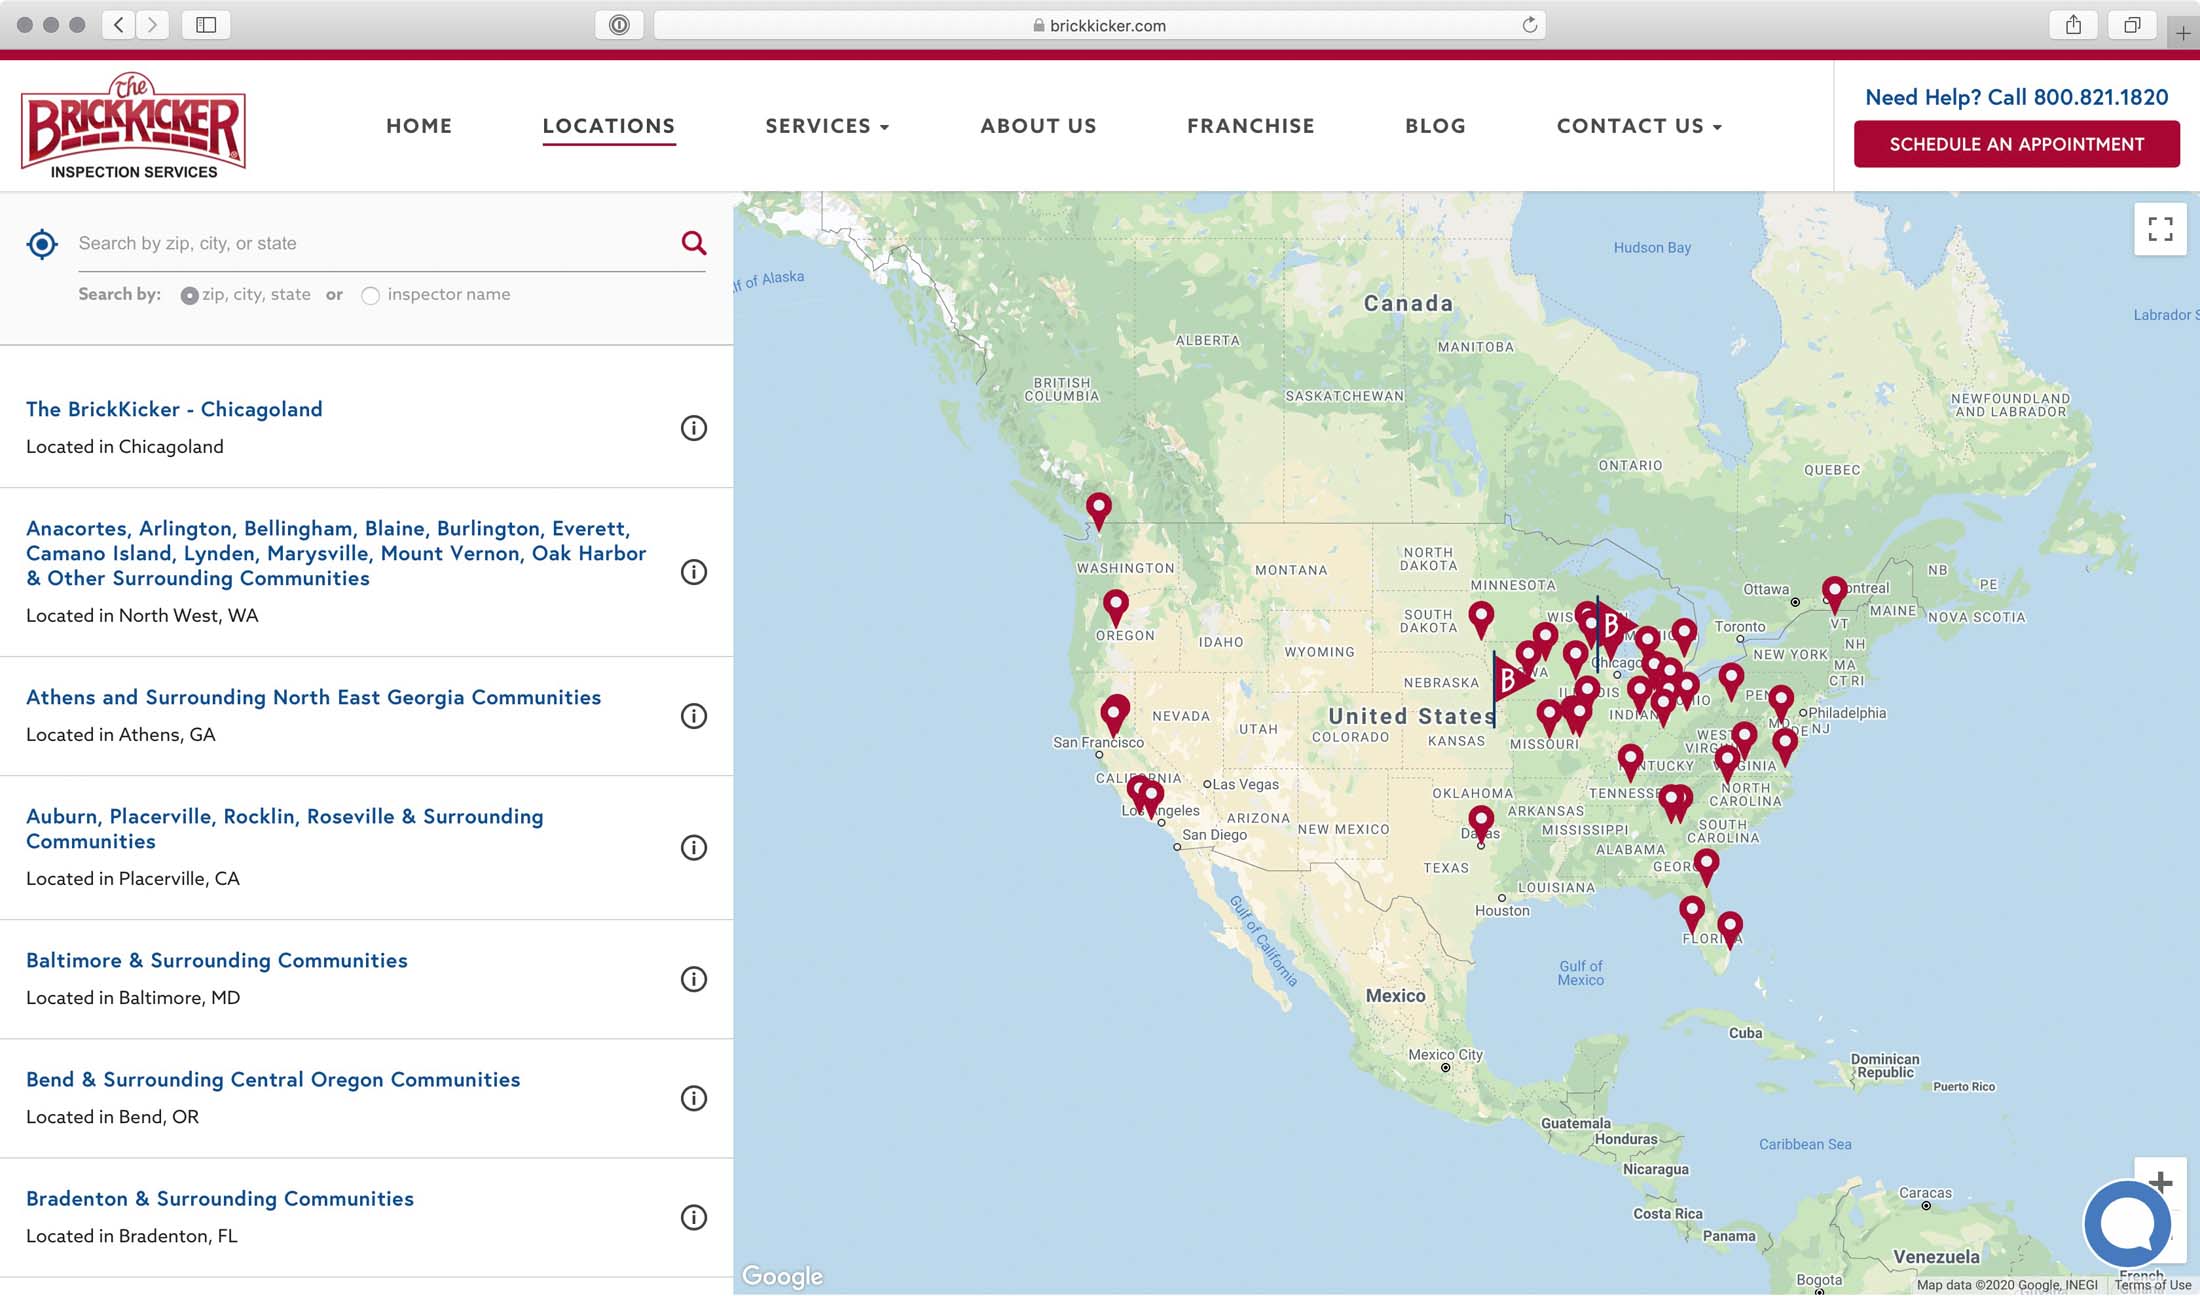Click the red search magnifier icon
Screen dimensions: 2200x1296
(x=693, y=243)
